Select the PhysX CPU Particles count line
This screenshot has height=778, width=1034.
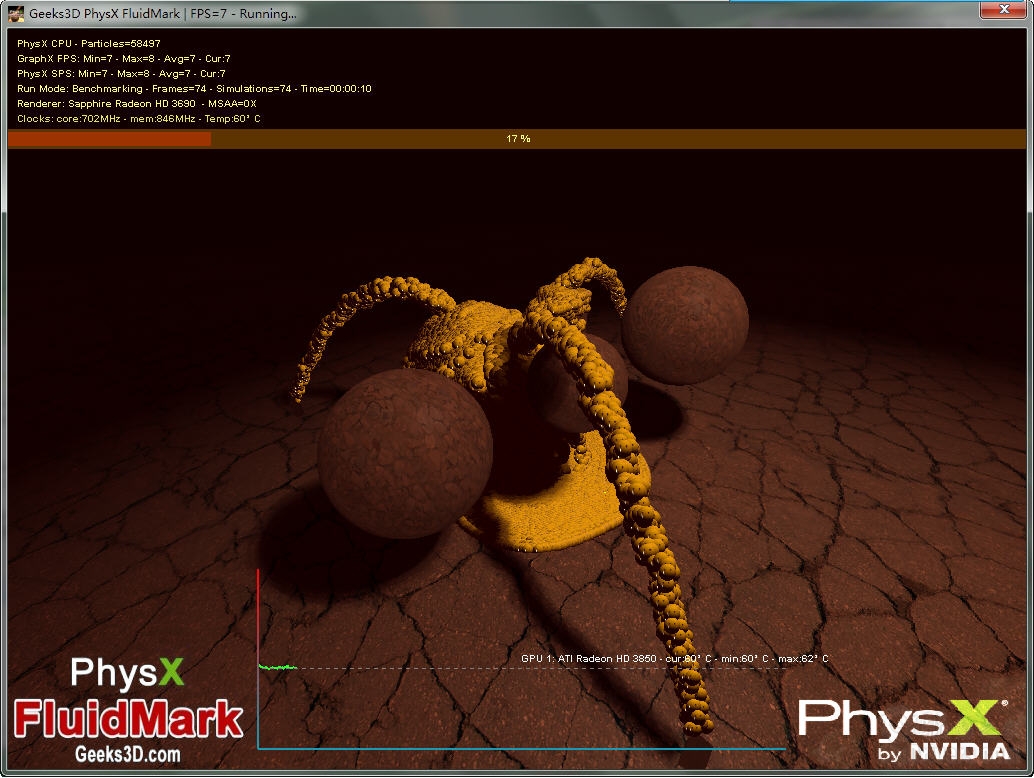tap(89, 44)
